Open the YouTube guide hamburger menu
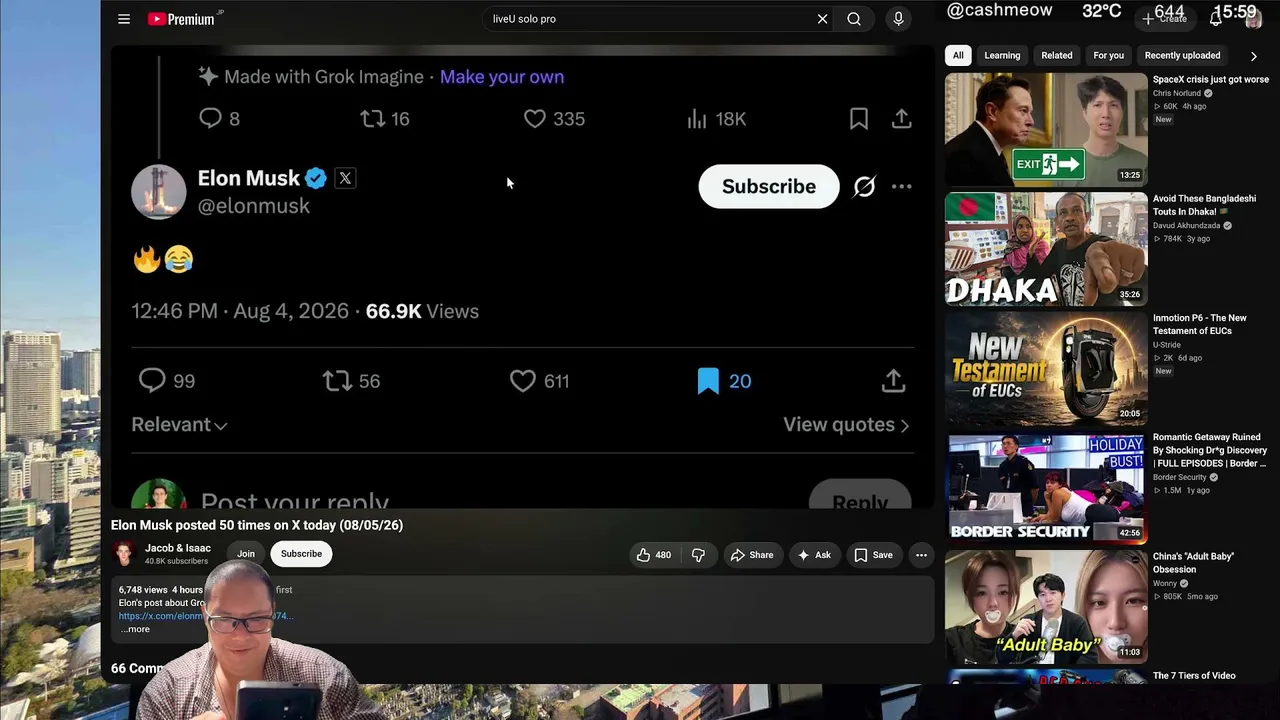1280x720 pixels. [124, 19]
